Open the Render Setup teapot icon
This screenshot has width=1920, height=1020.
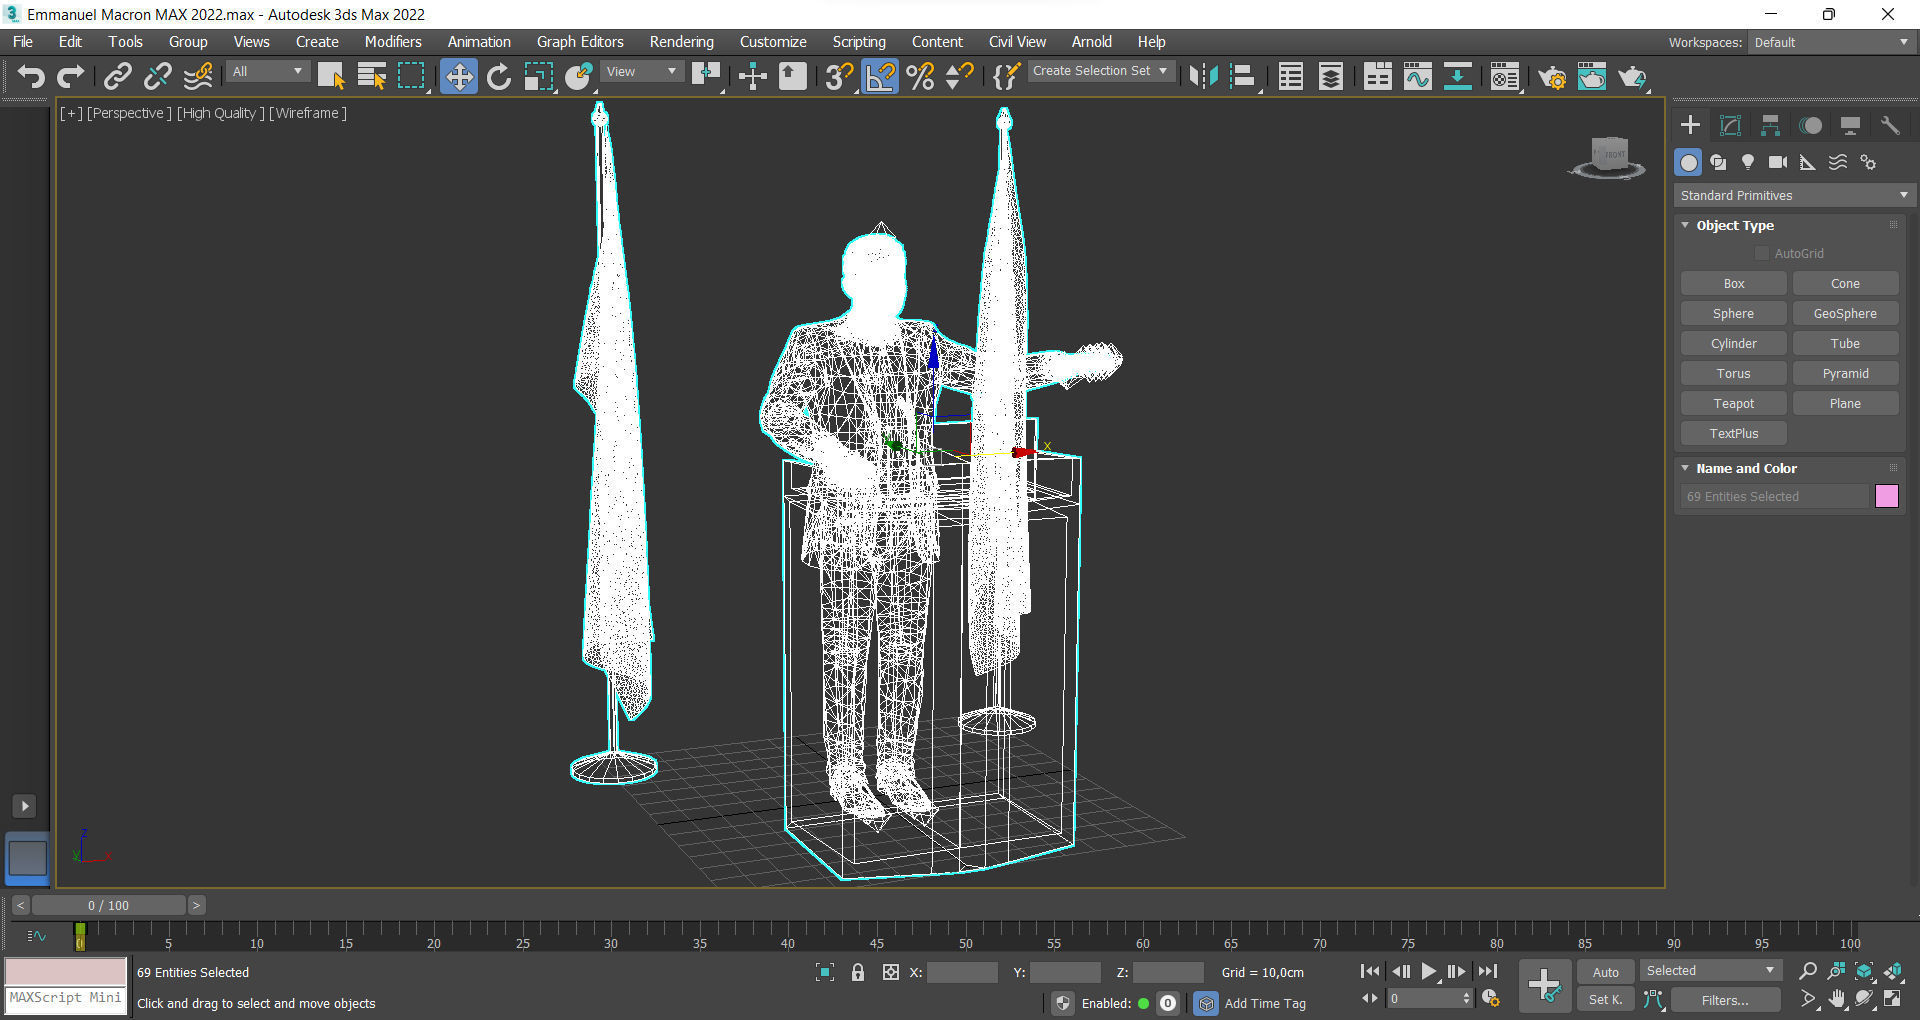[1551, 76]
